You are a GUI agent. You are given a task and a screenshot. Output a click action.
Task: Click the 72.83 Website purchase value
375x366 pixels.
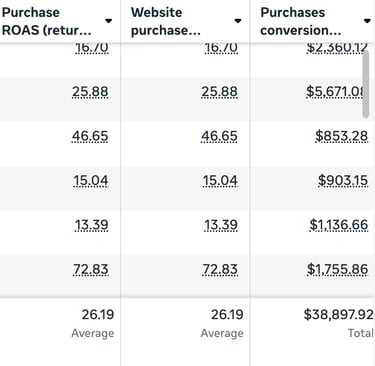[220, 269]
